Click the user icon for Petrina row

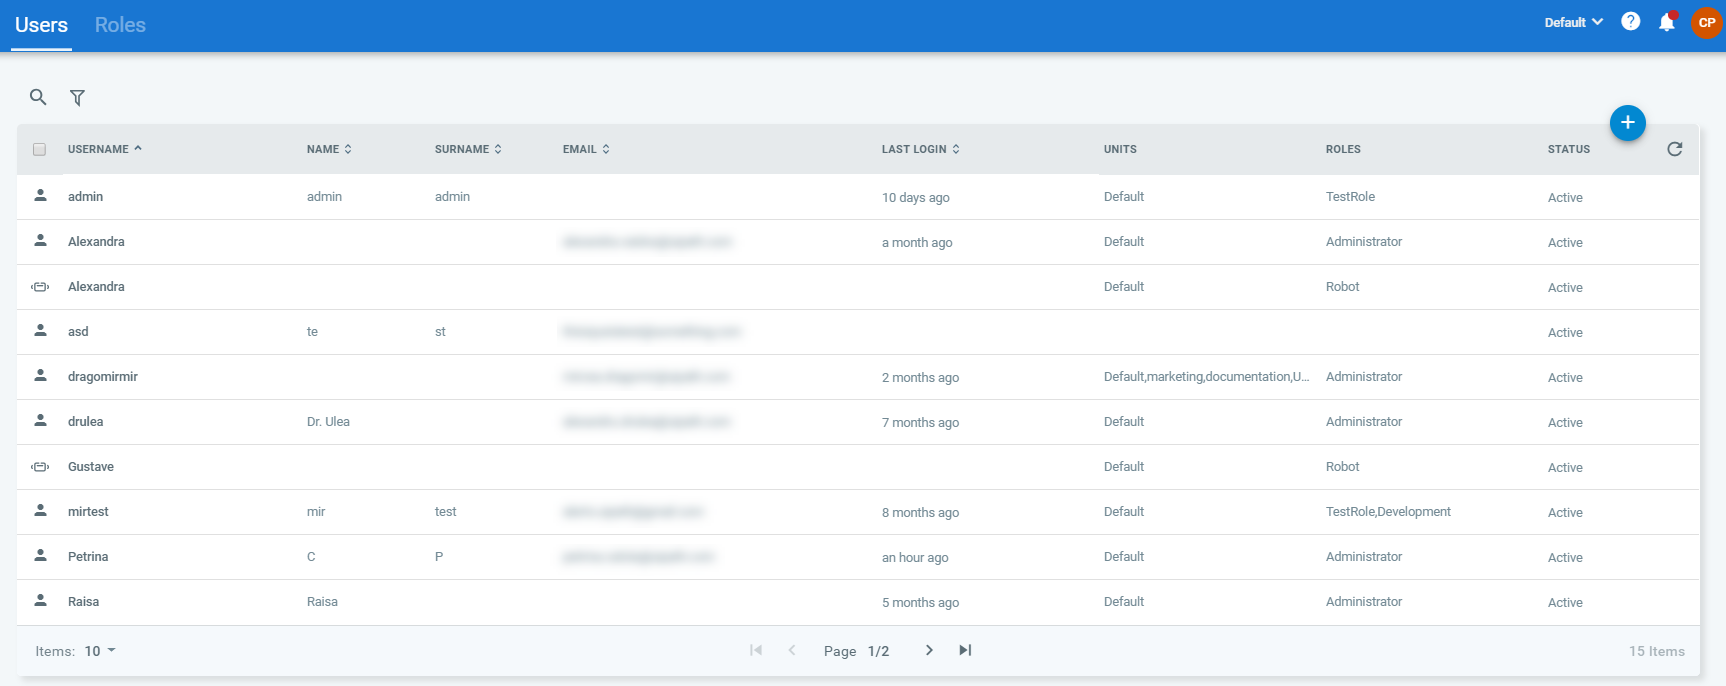coord(40,555)
